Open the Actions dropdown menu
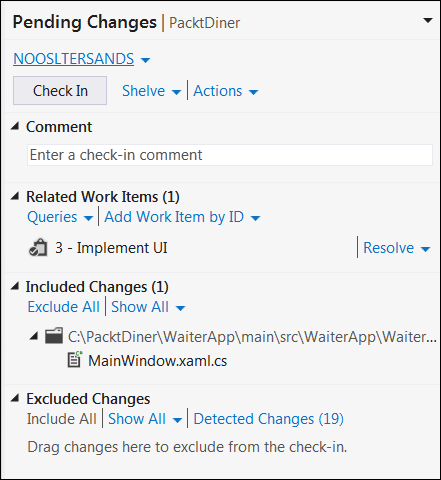 coord(226,91)
